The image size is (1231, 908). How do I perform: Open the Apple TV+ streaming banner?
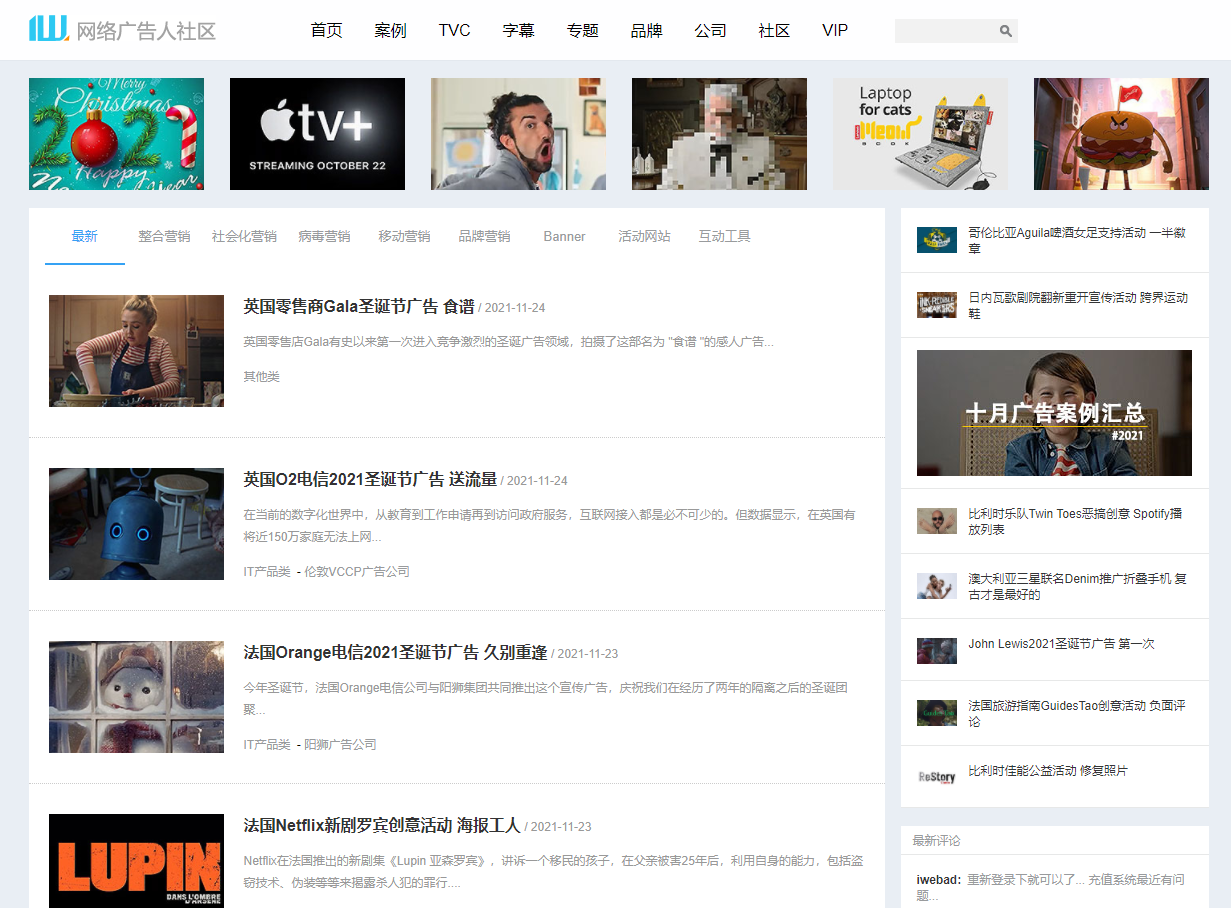tap(317, 134)
